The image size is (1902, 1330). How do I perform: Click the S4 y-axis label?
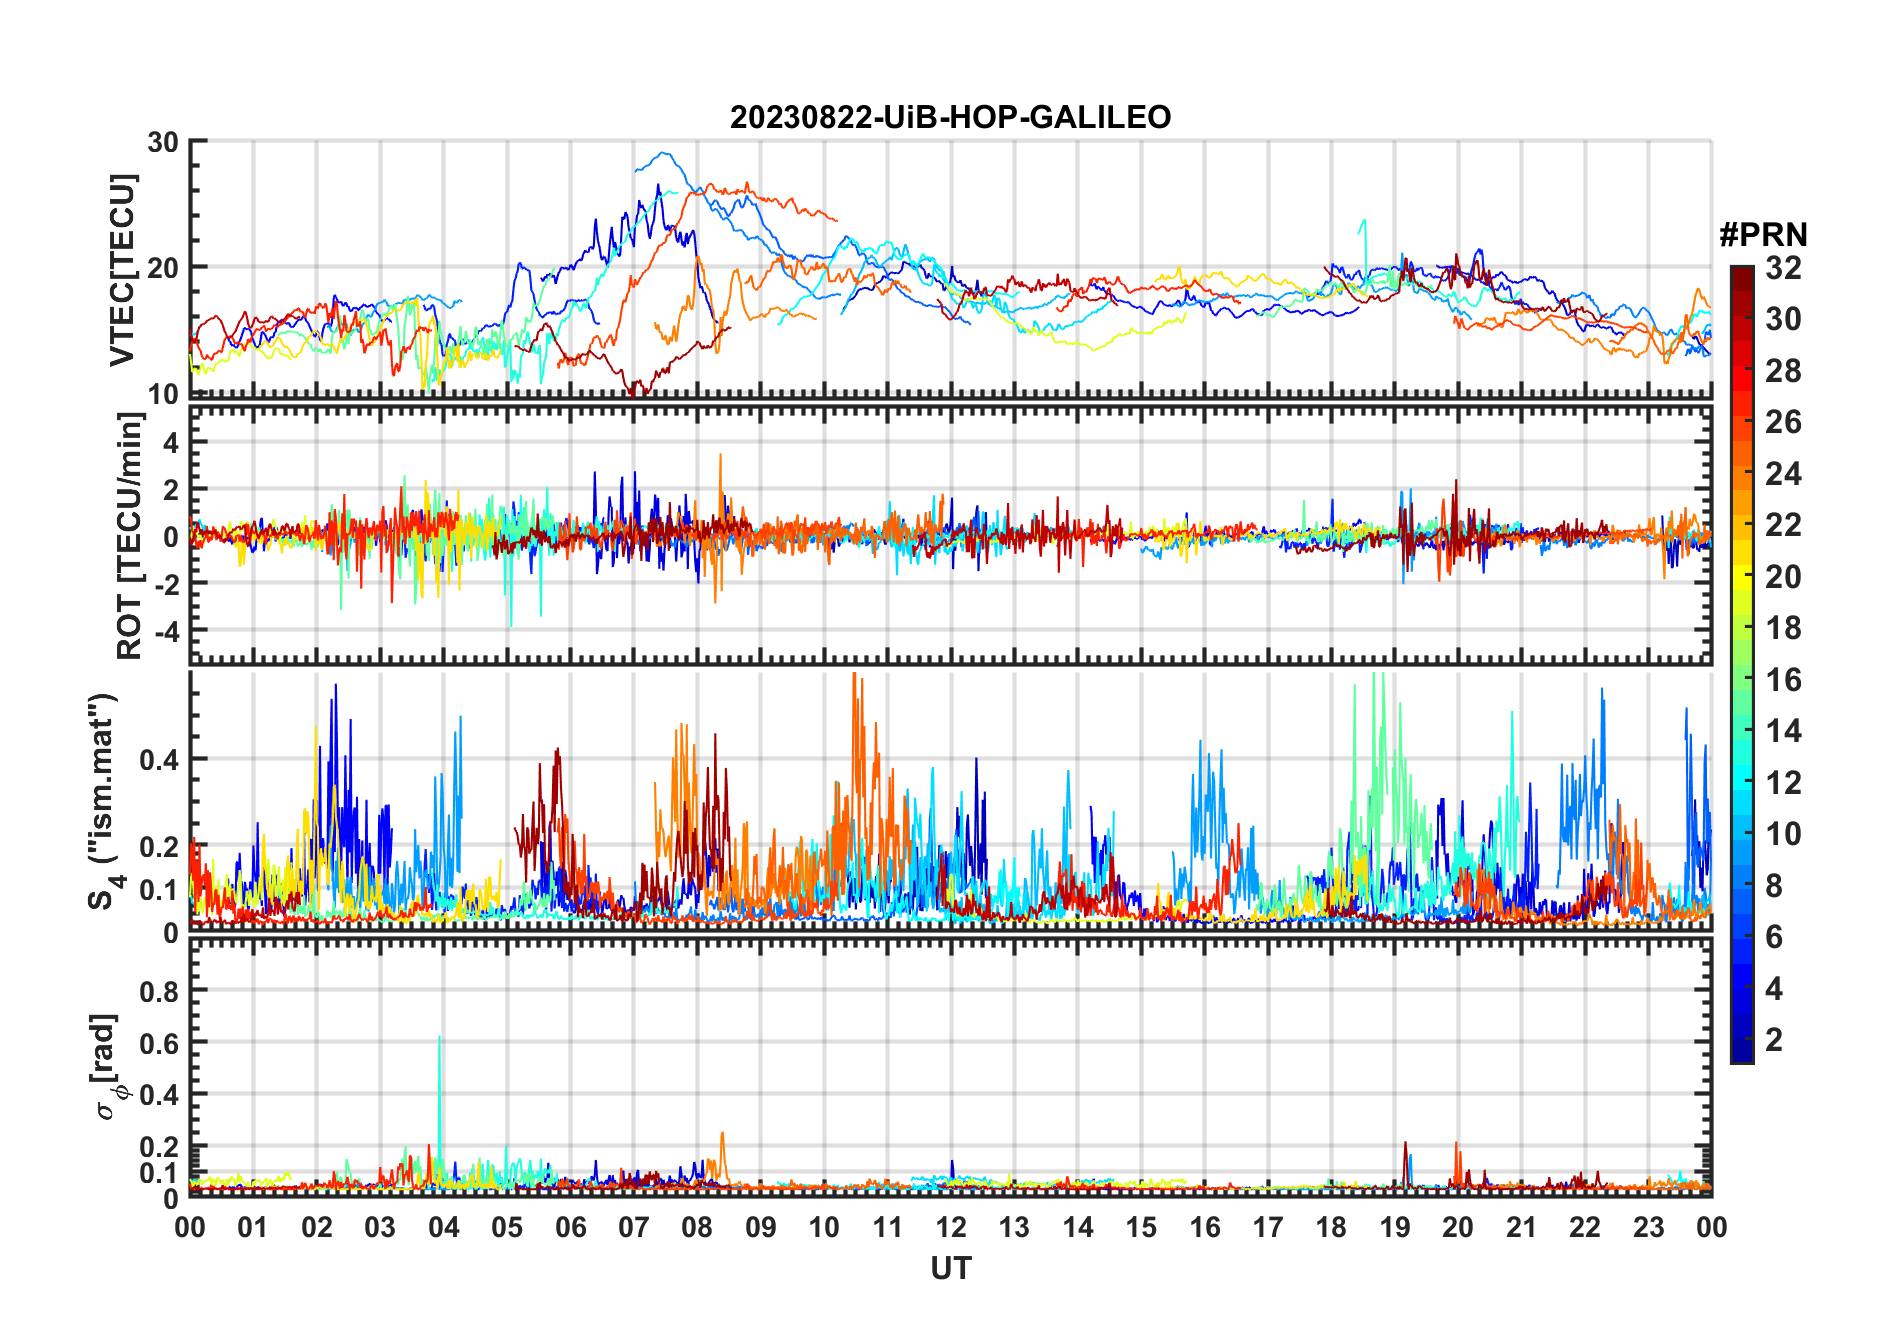[104, 801]
